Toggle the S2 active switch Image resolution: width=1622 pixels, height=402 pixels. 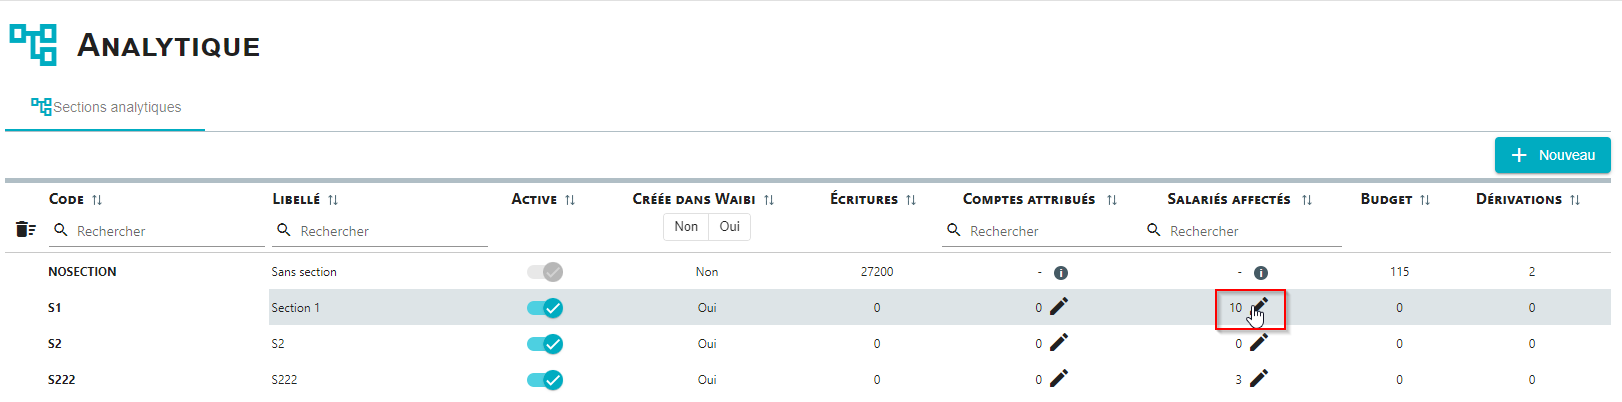pos(545,344)
